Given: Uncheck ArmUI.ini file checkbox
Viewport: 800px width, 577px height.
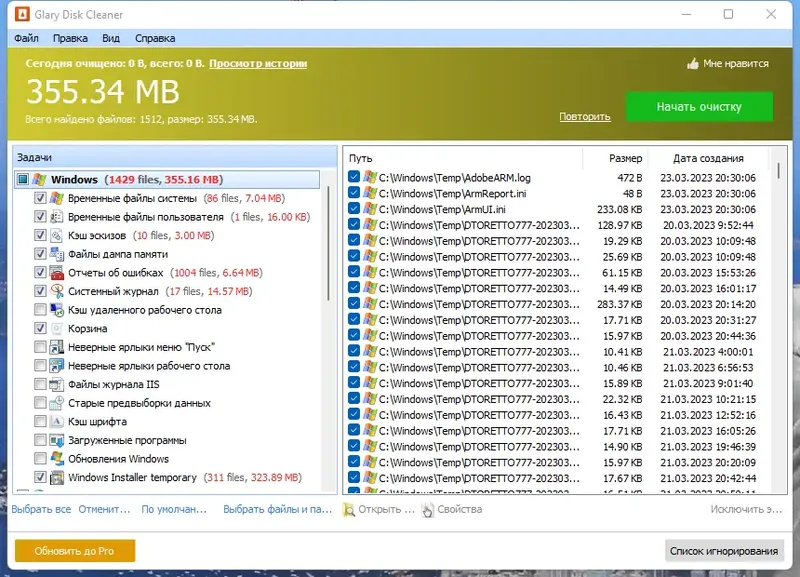Looking at the screenshot, I should coord(354,209).
